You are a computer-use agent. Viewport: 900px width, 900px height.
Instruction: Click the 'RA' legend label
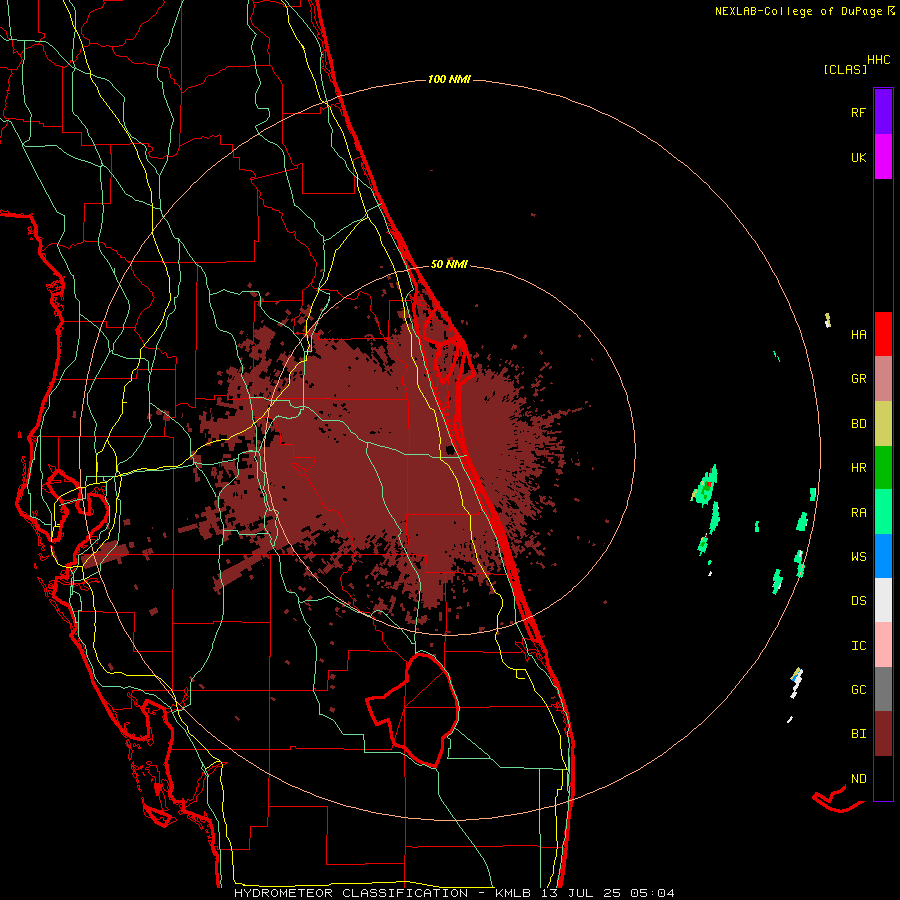[858, 513]
